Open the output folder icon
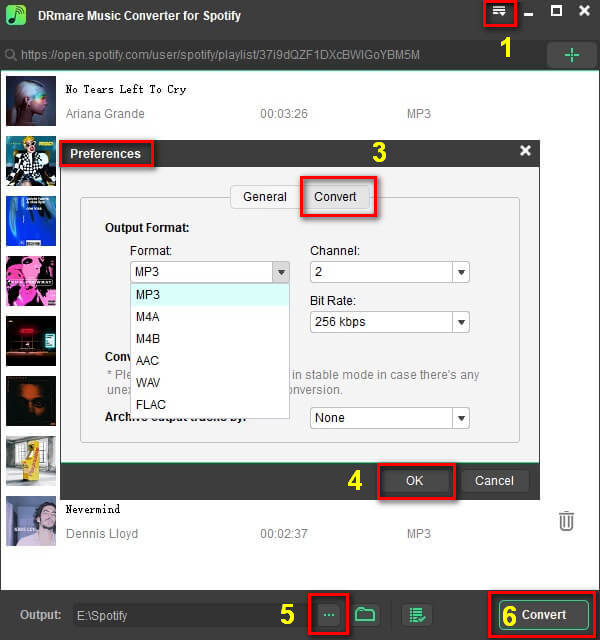600x640 pixels. click(x=365, y=614)
